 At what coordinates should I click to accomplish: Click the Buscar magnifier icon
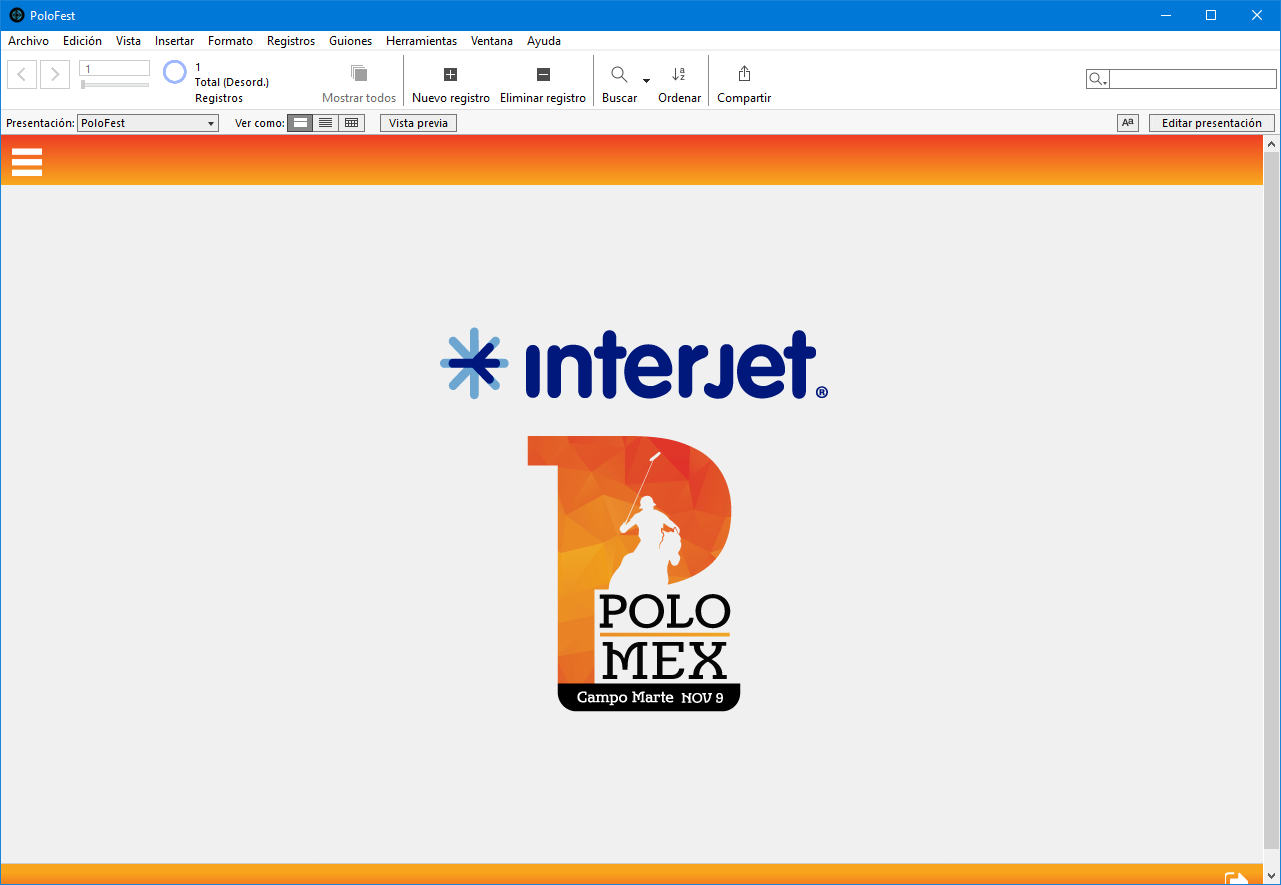point(619,74)
